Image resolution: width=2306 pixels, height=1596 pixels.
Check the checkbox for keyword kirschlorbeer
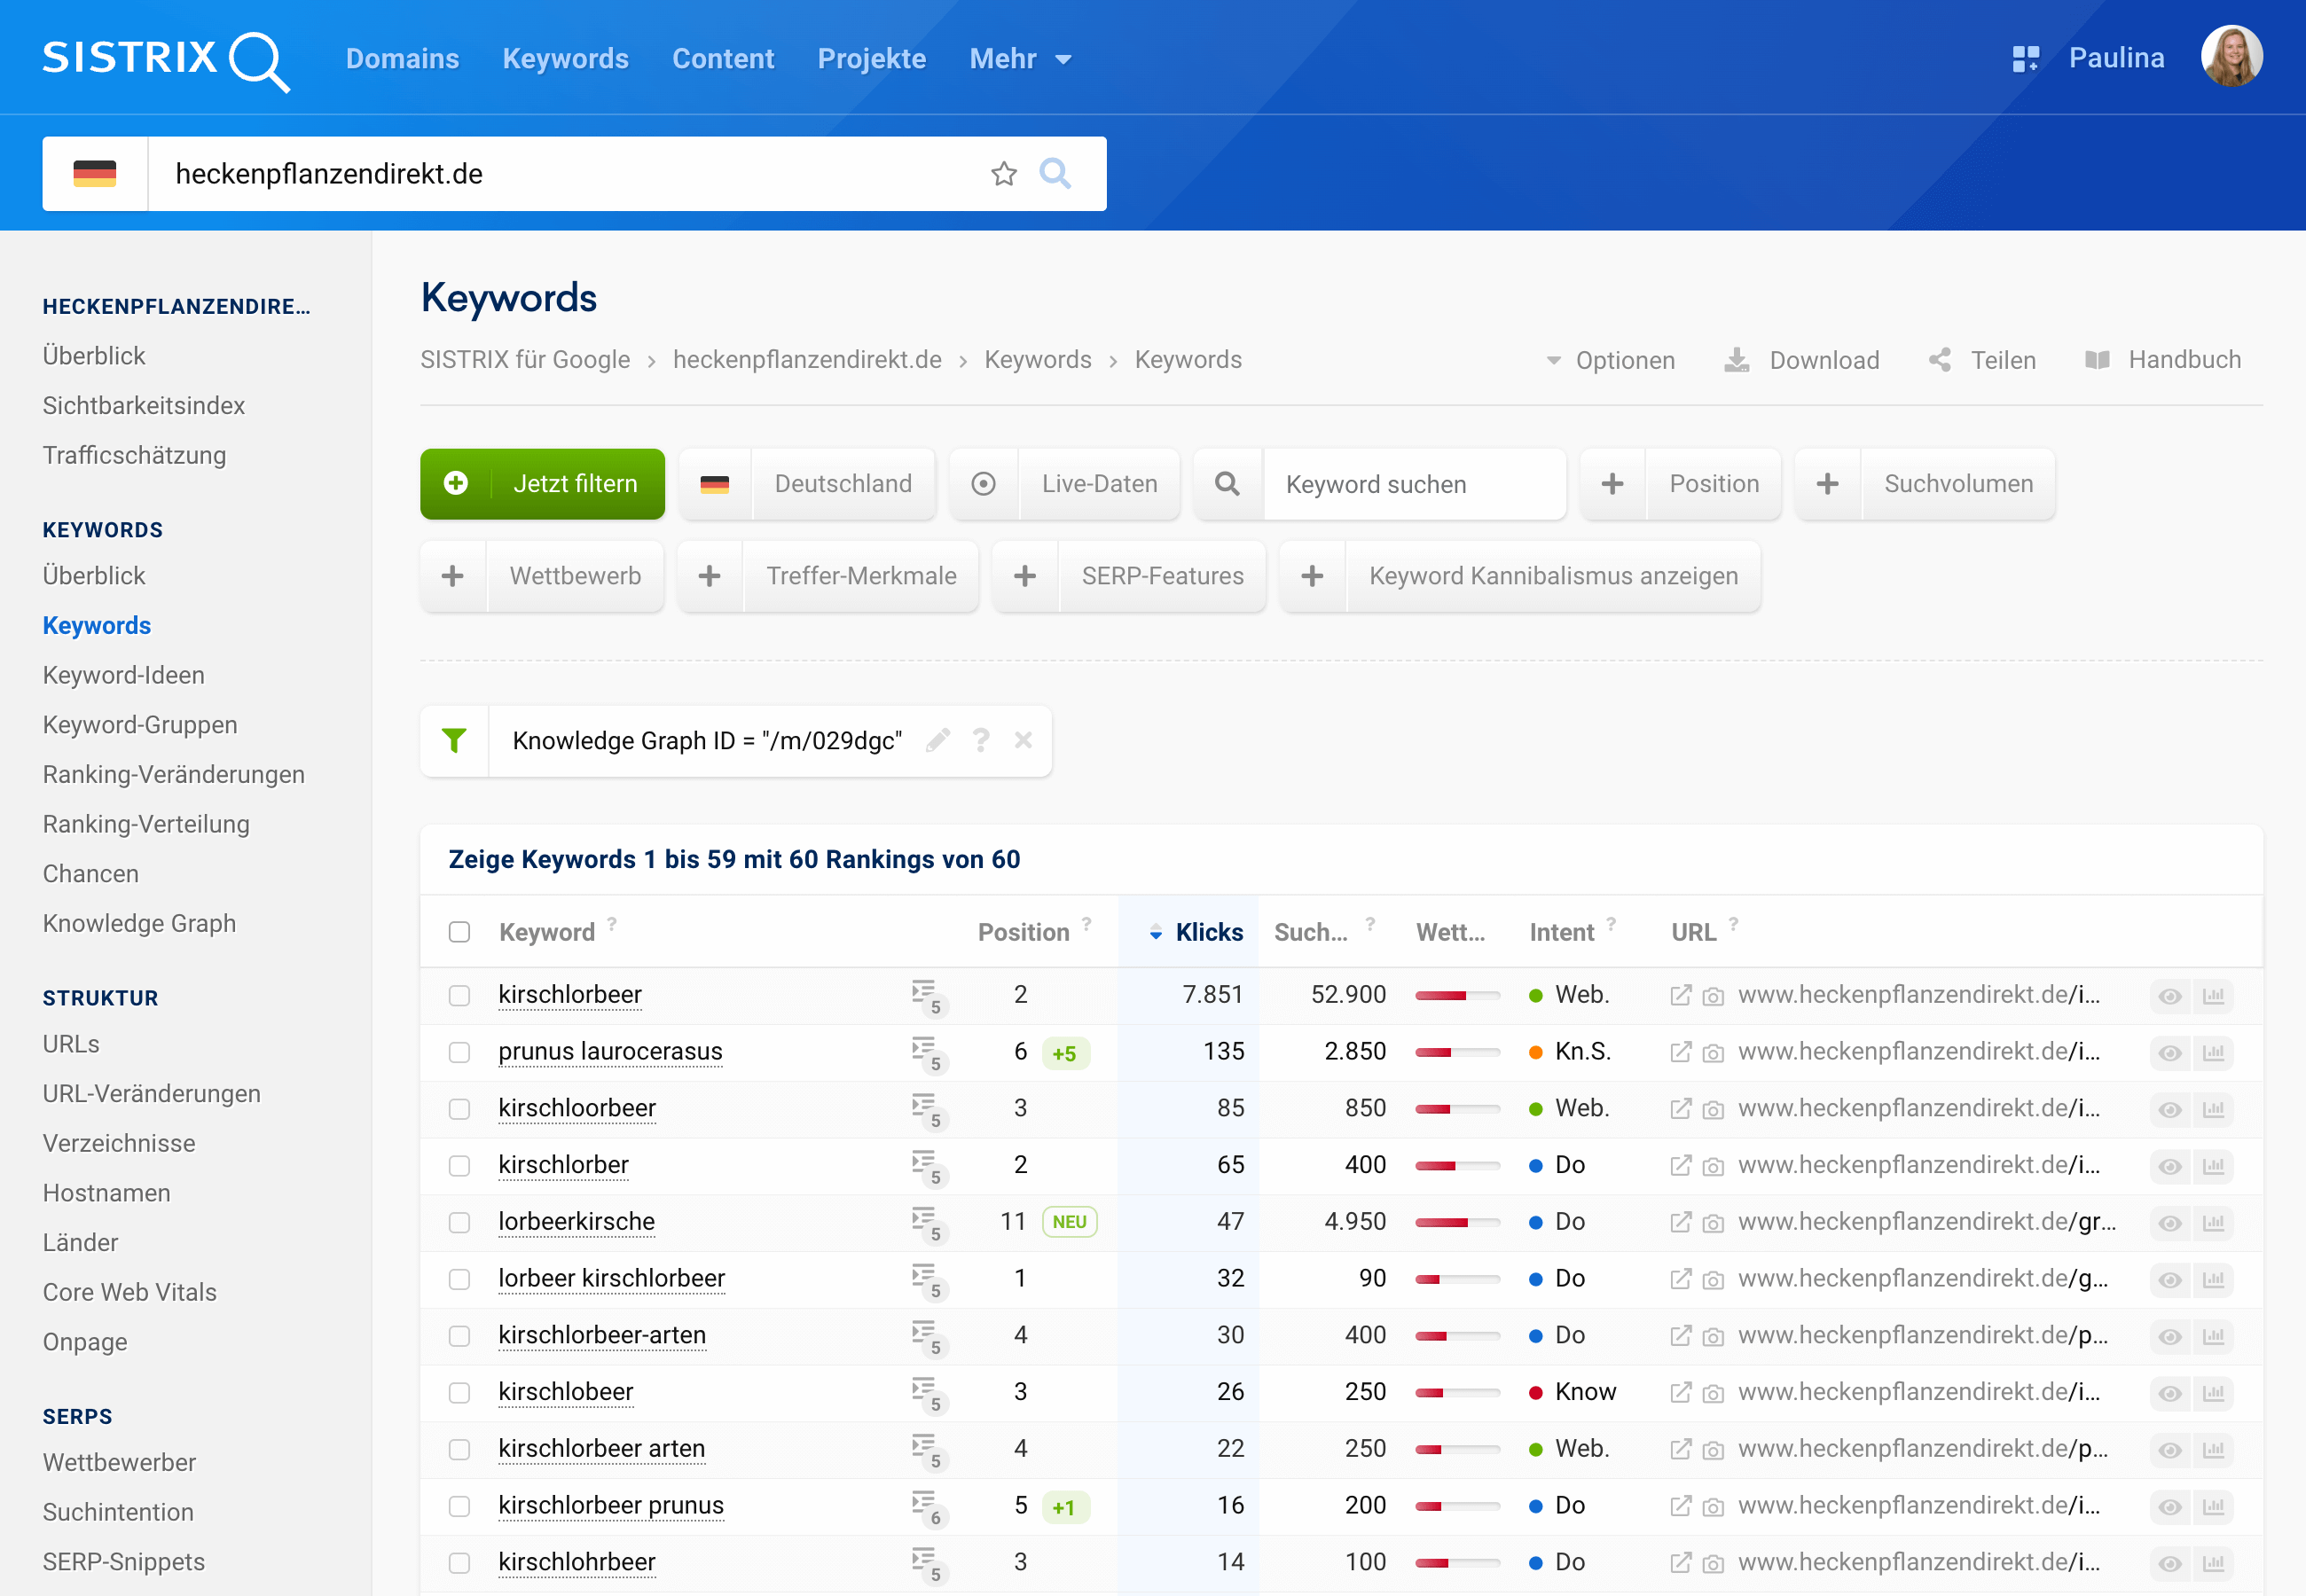coord(459,996)
